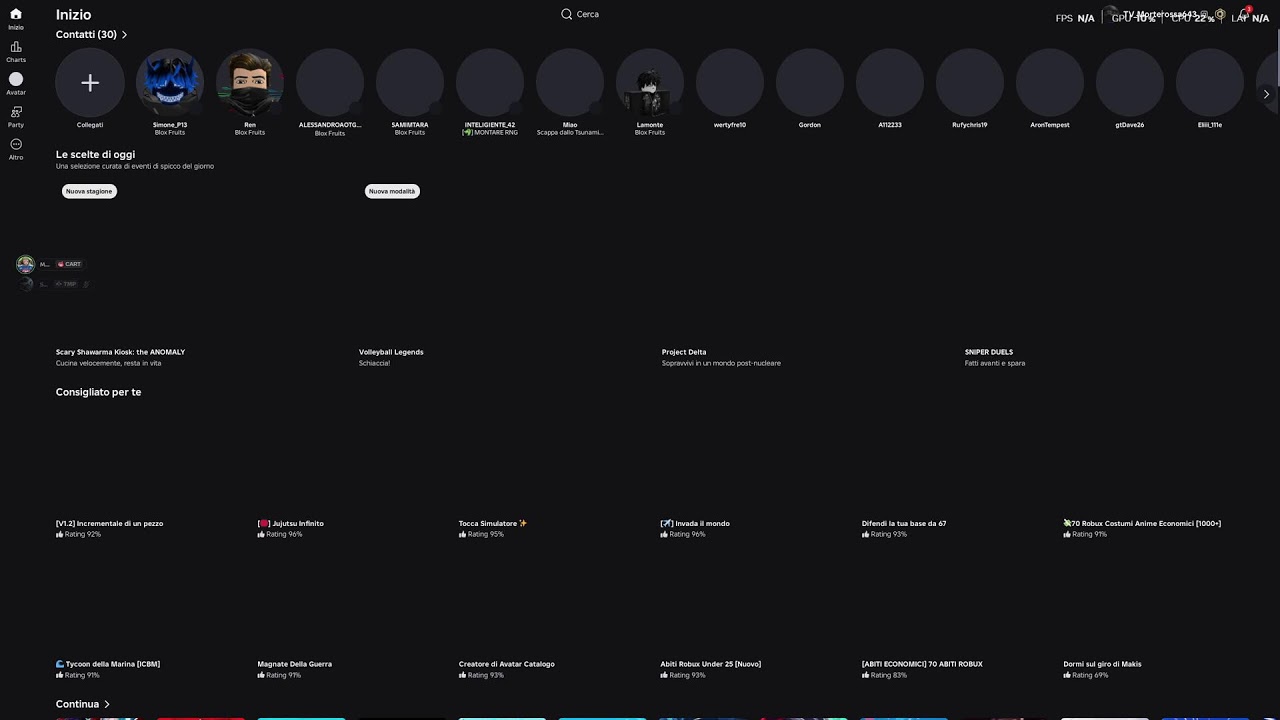Viewport: 1280px width, 720px height.
Task: Click the Inizio page title
Action: pos(73,15)
